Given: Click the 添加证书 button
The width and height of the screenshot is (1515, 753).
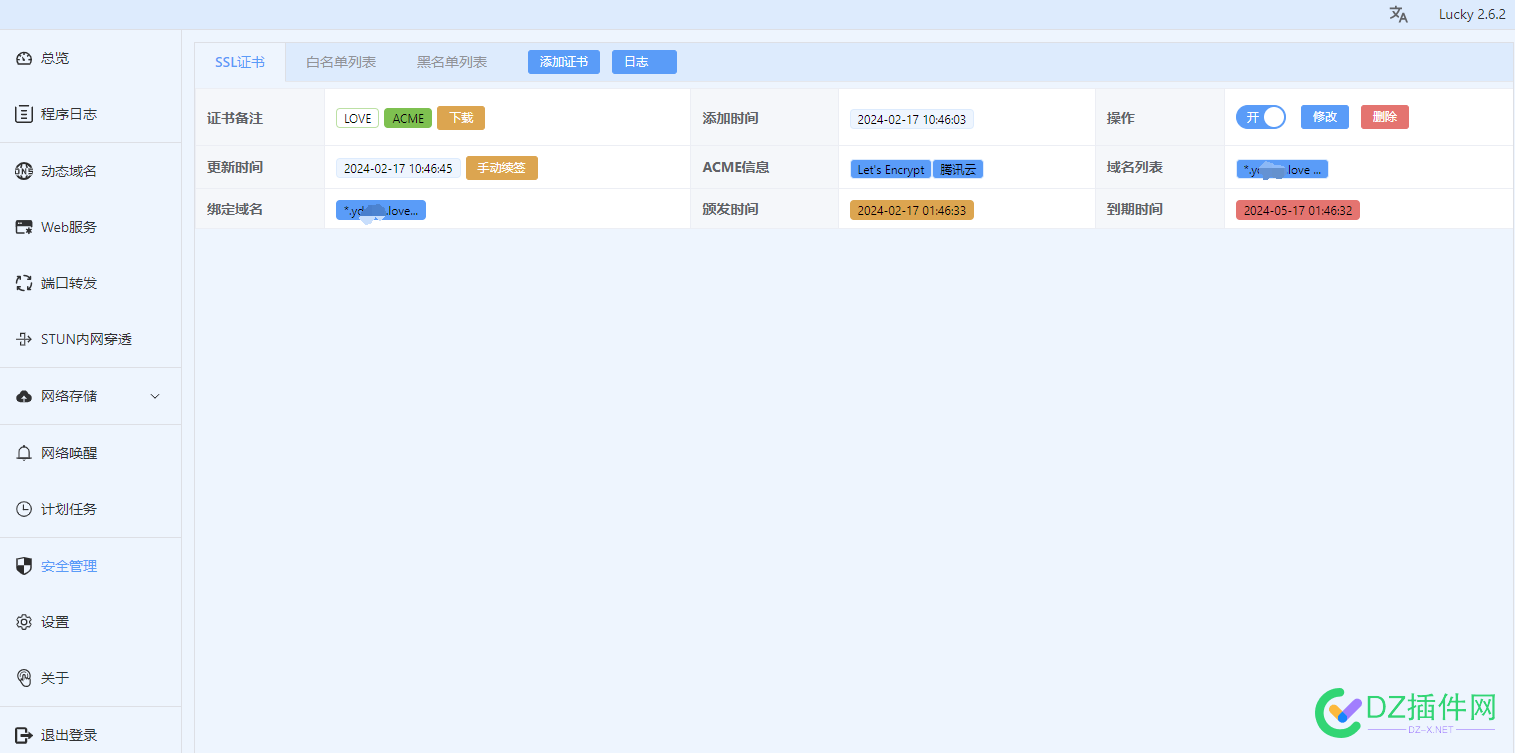Looking at the screenshot, I should 564,62.
